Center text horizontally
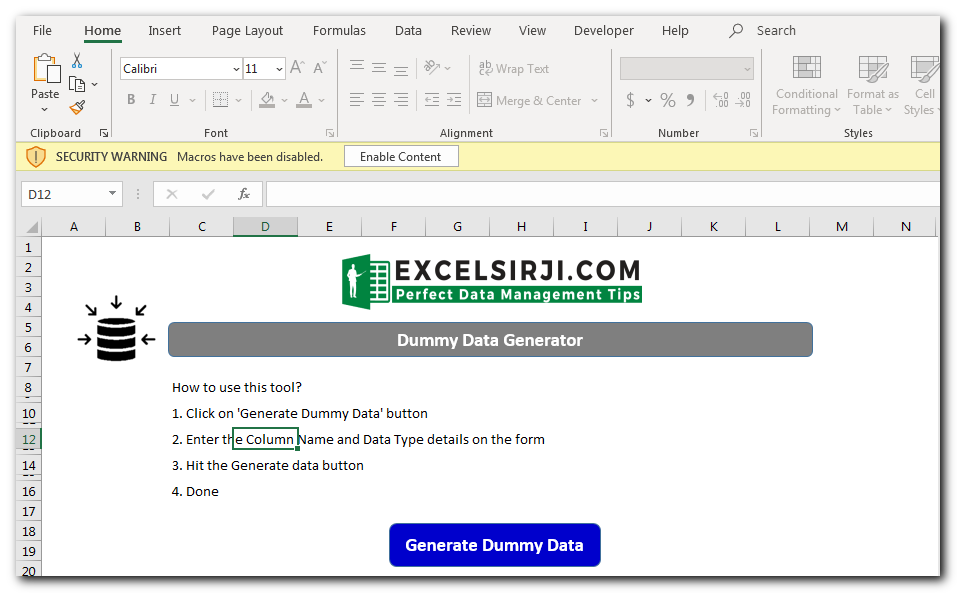 (379, 100)
